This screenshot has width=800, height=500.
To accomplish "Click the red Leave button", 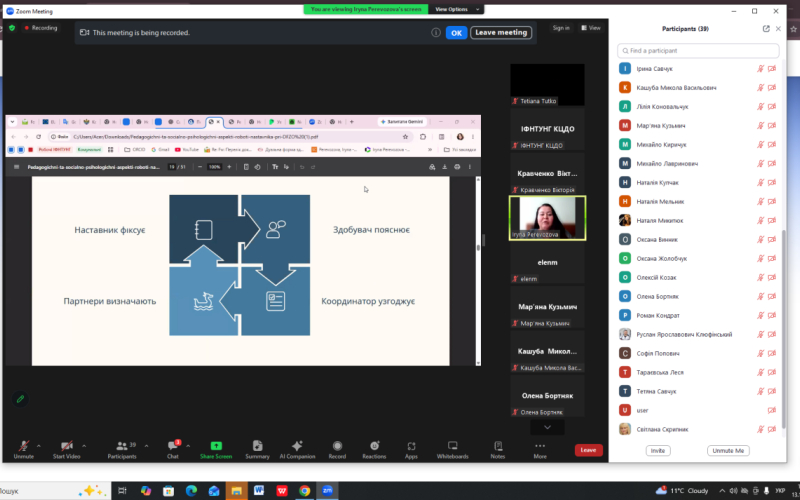I will pyautogui.click(x=588, y=450).
